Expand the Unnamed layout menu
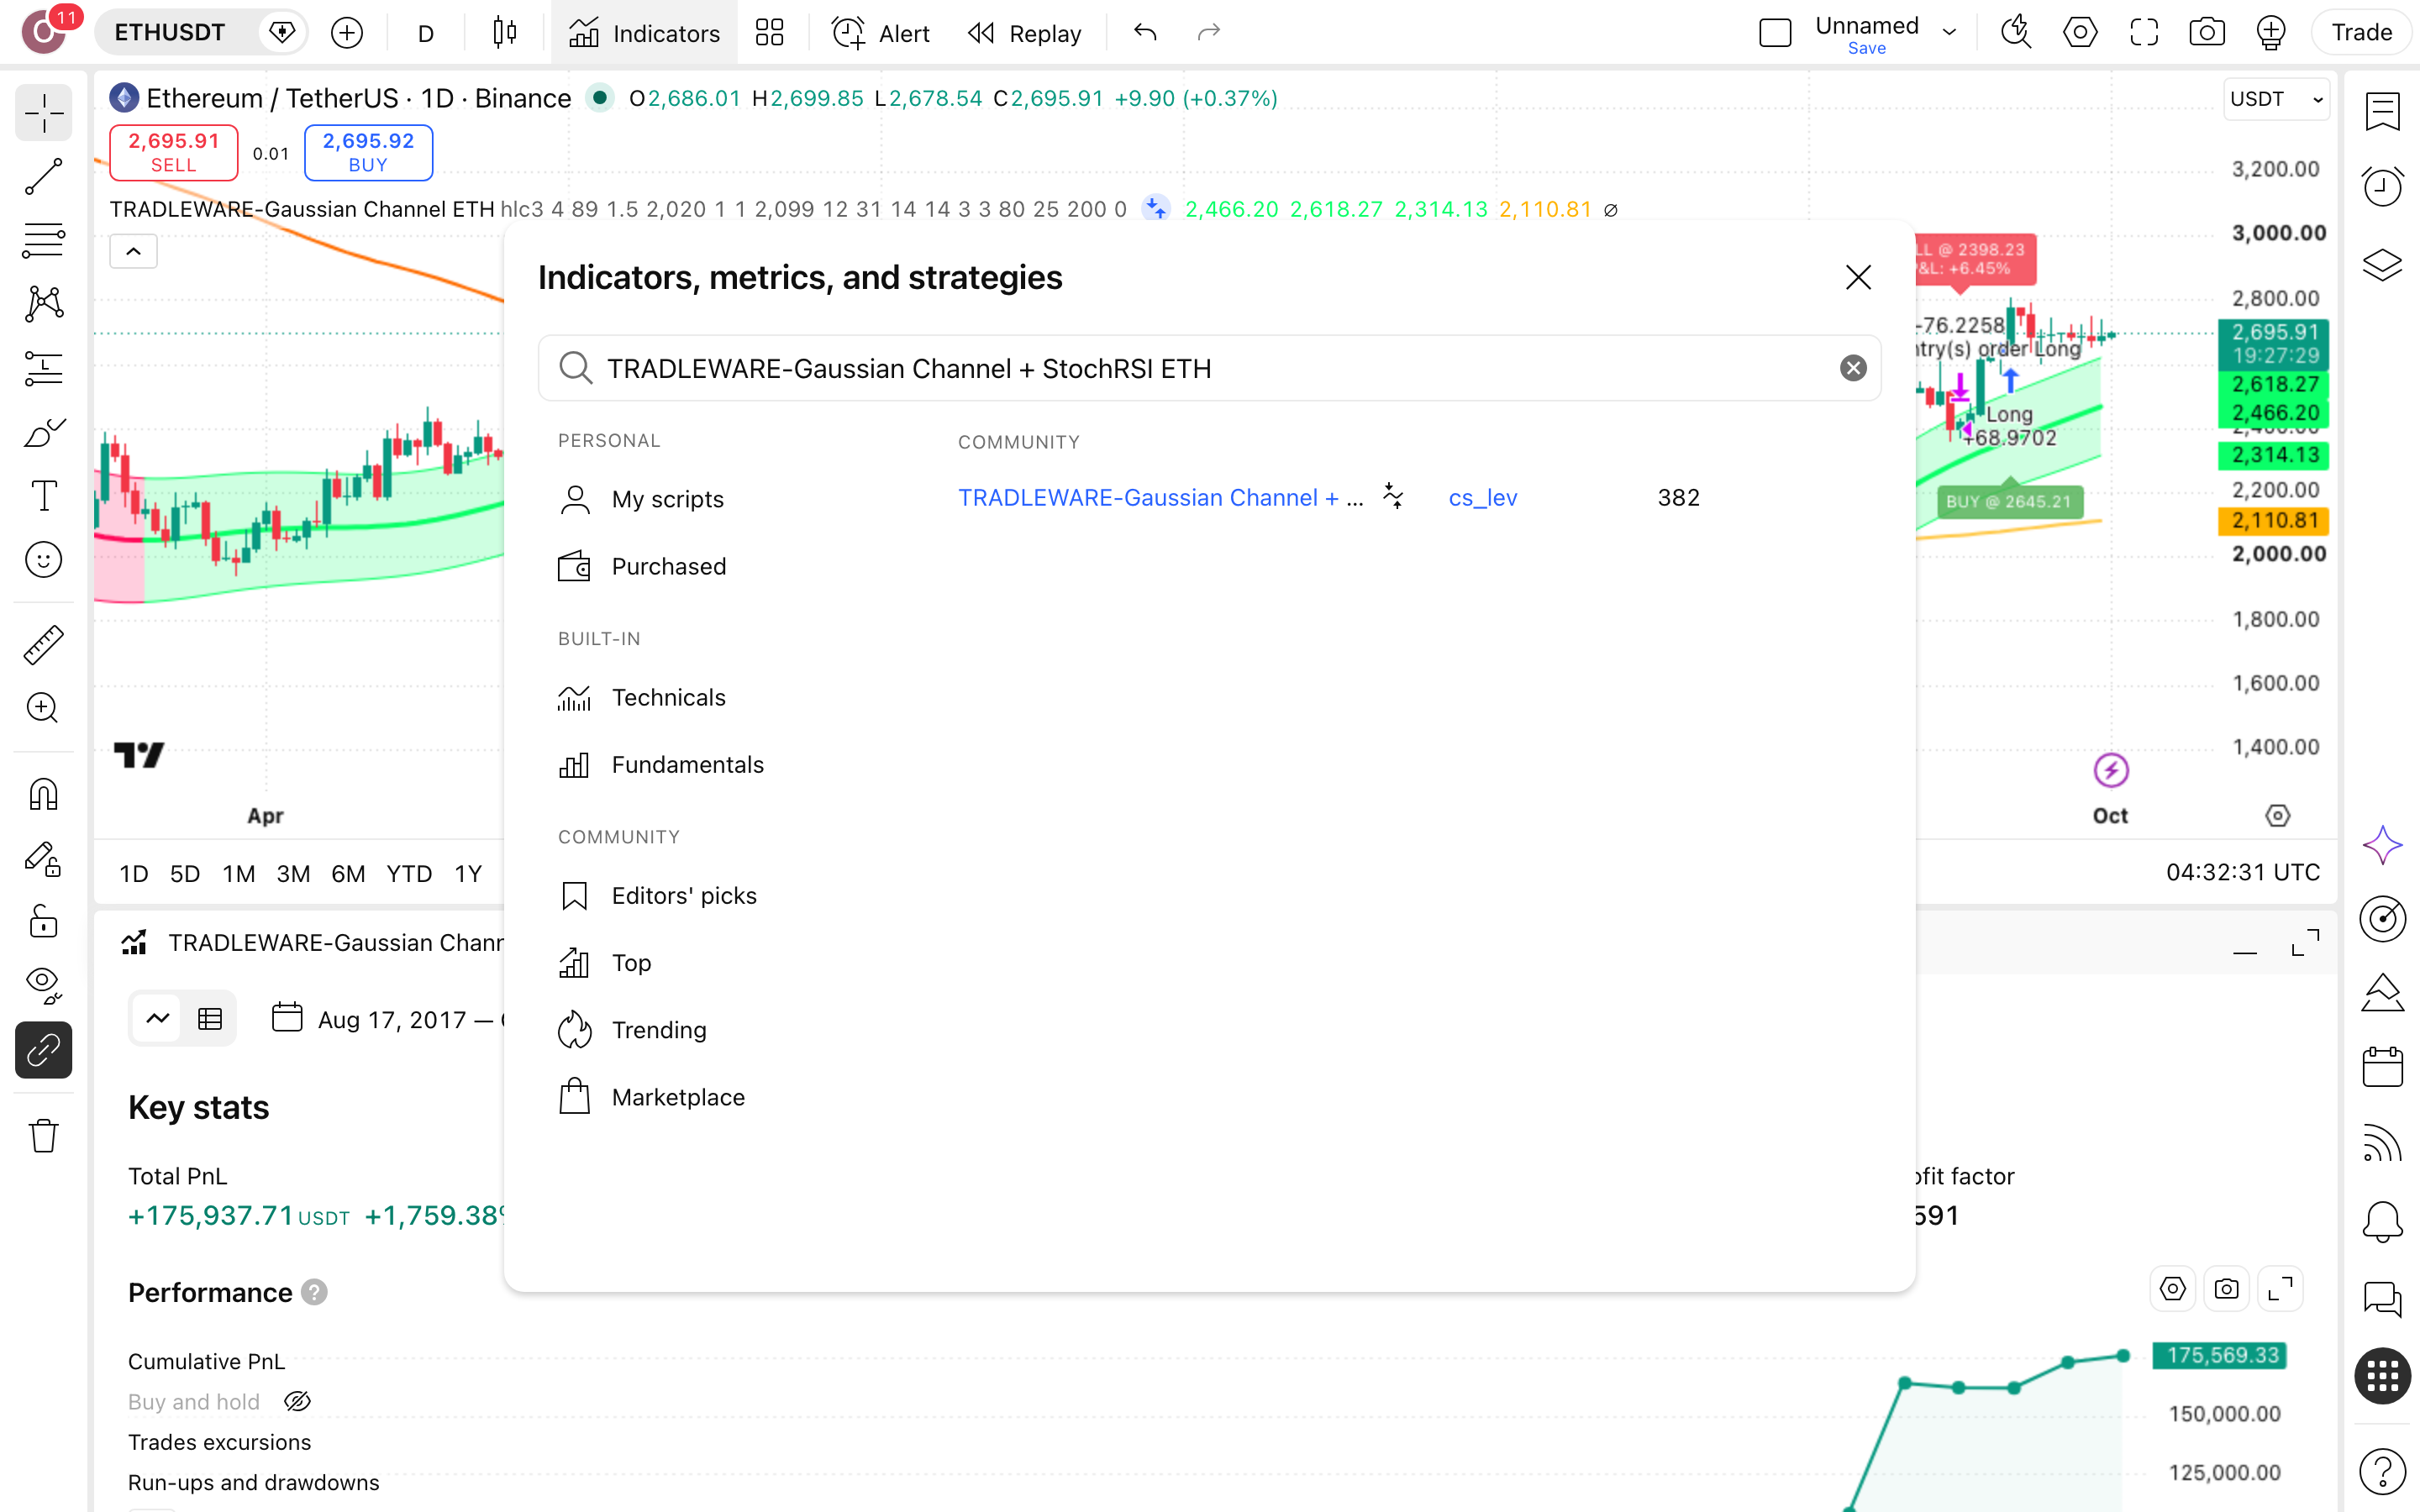The image size is (2420, 1512). coord(1949,33)
